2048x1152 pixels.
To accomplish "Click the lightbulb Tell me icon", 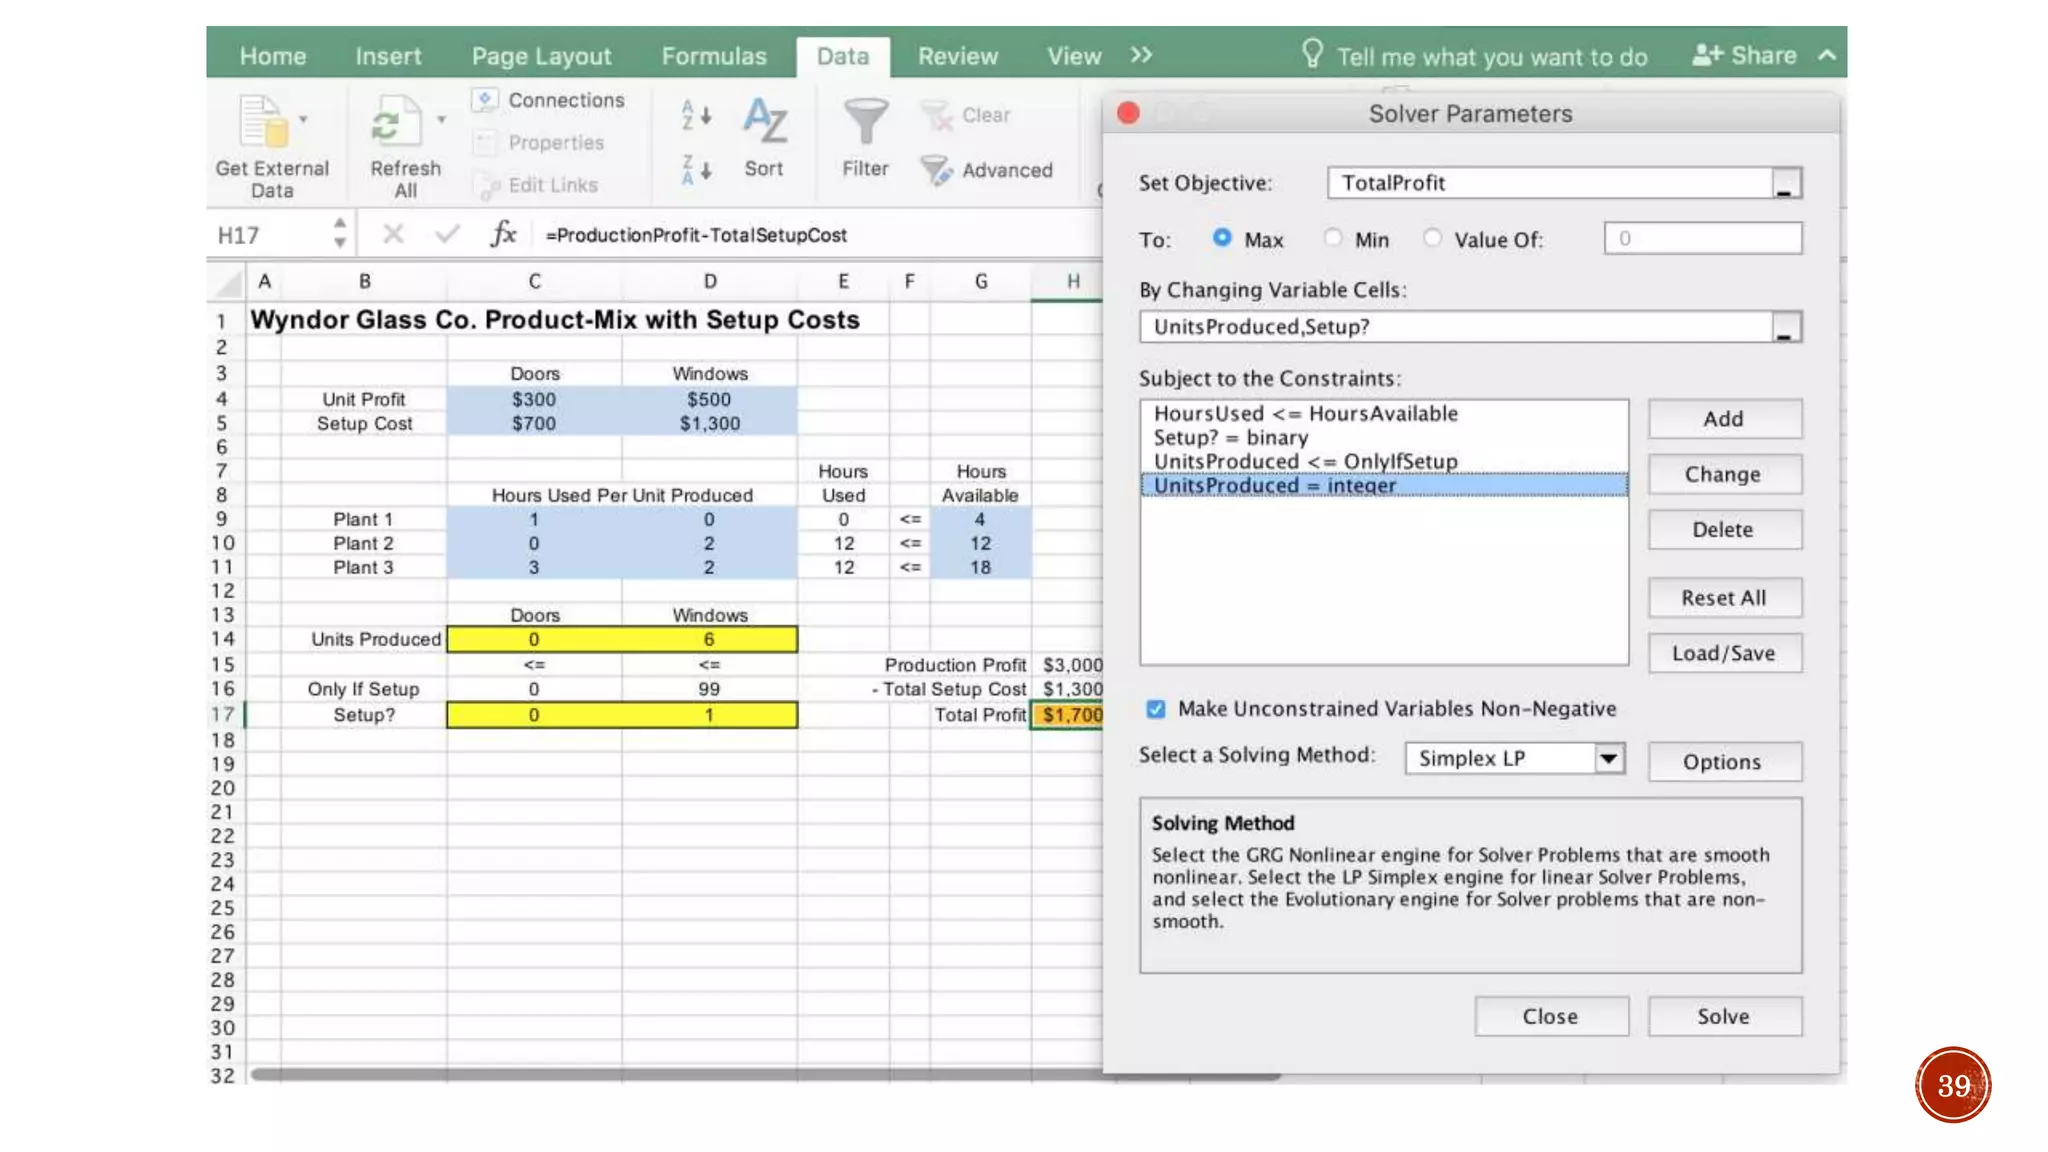I will 1312,53.
